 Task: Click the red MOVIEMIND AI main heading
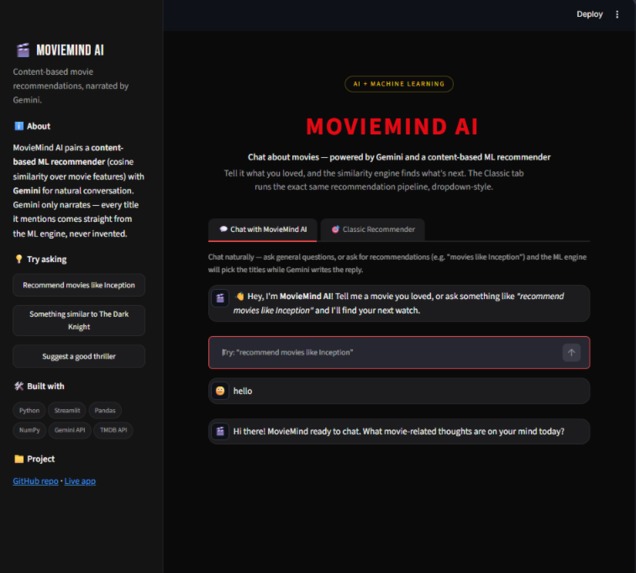(392, 126)
